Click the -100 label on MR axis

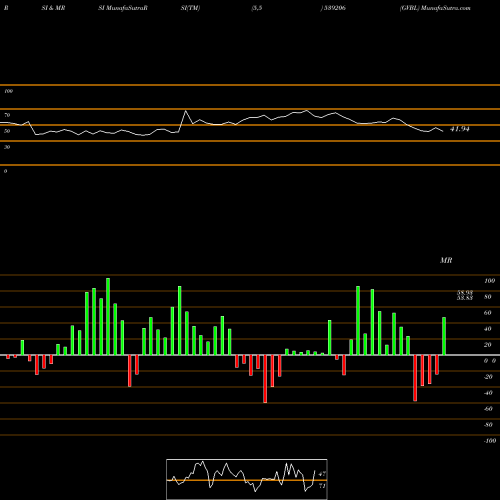[490, 441]
